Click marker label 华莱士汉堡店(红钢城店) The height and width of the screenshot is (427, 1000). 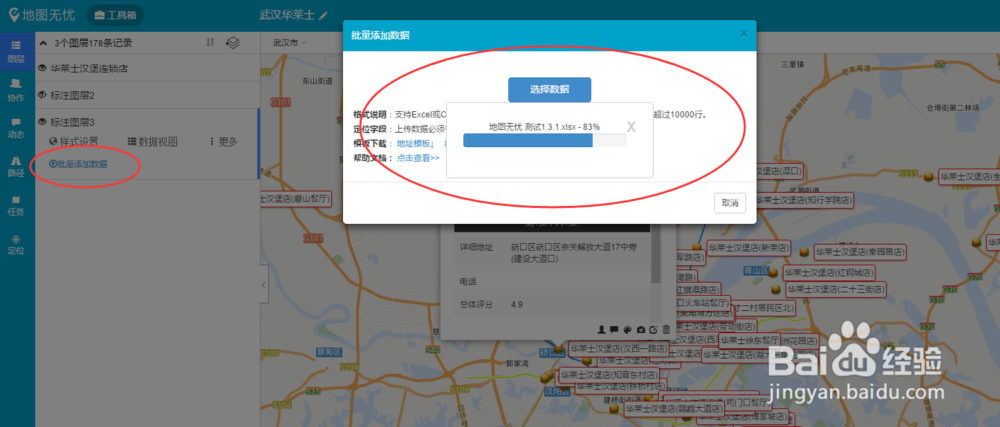(828, 273)
